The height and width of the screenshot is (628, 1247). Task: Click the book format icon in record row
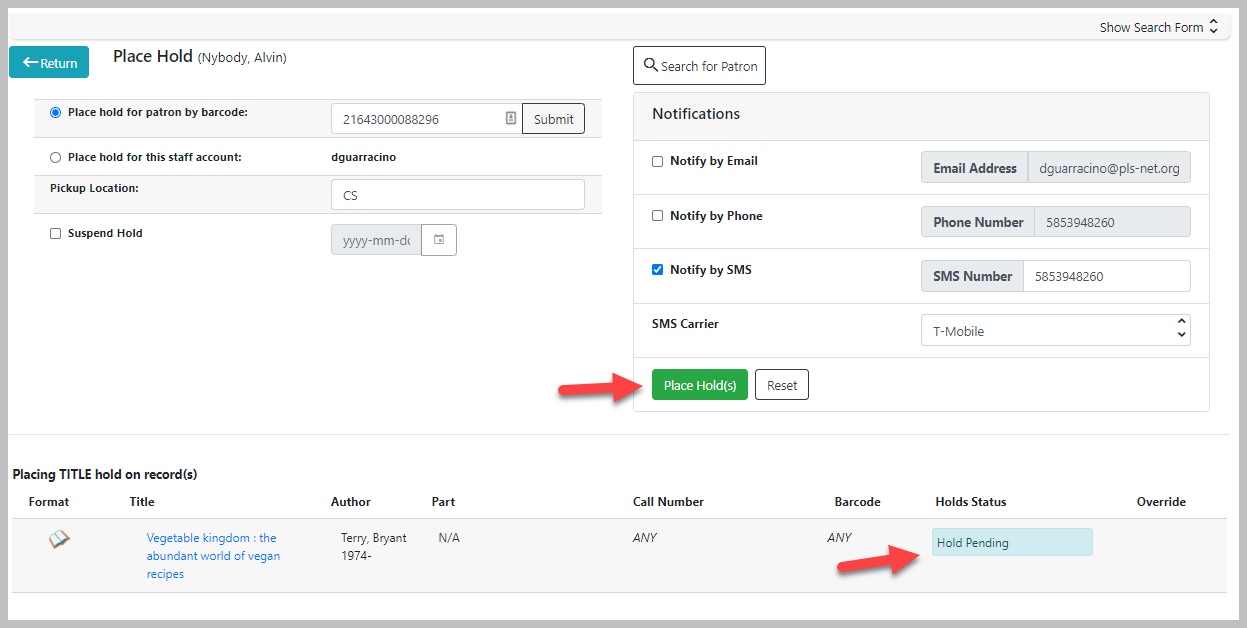[x=59, y=540]
